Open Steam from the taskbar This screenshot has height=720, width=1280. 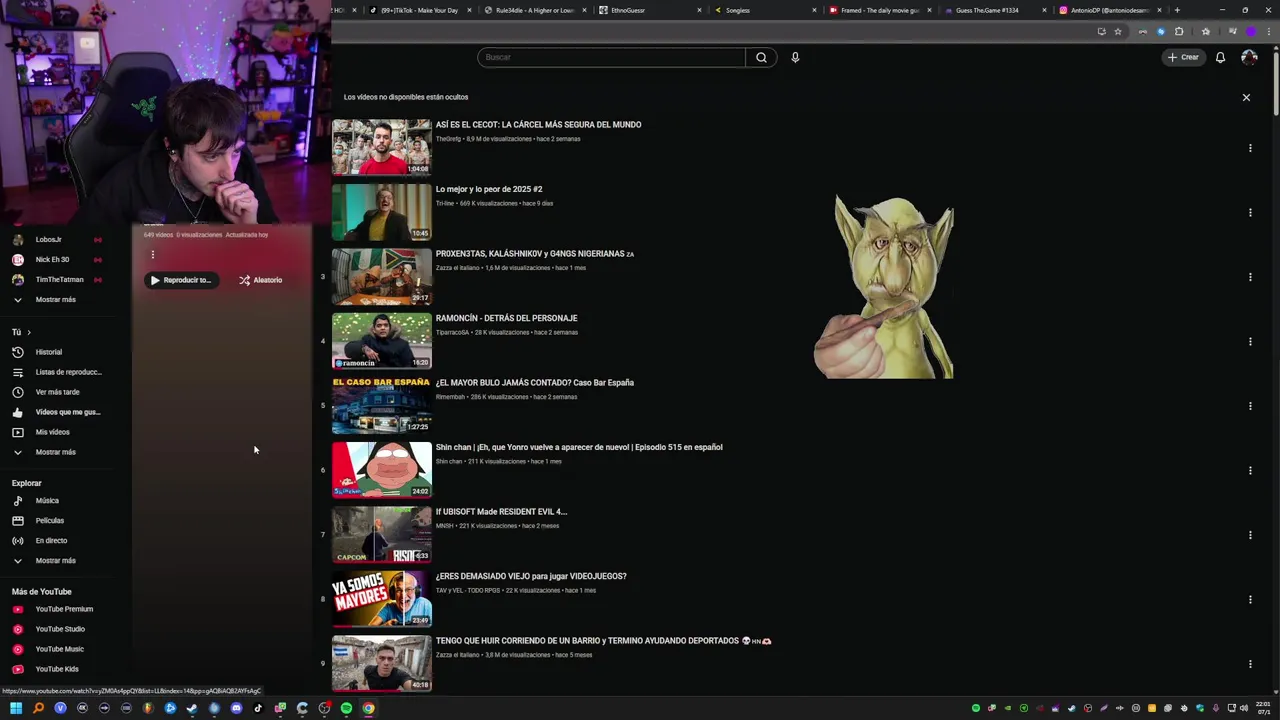coord(192,708)
